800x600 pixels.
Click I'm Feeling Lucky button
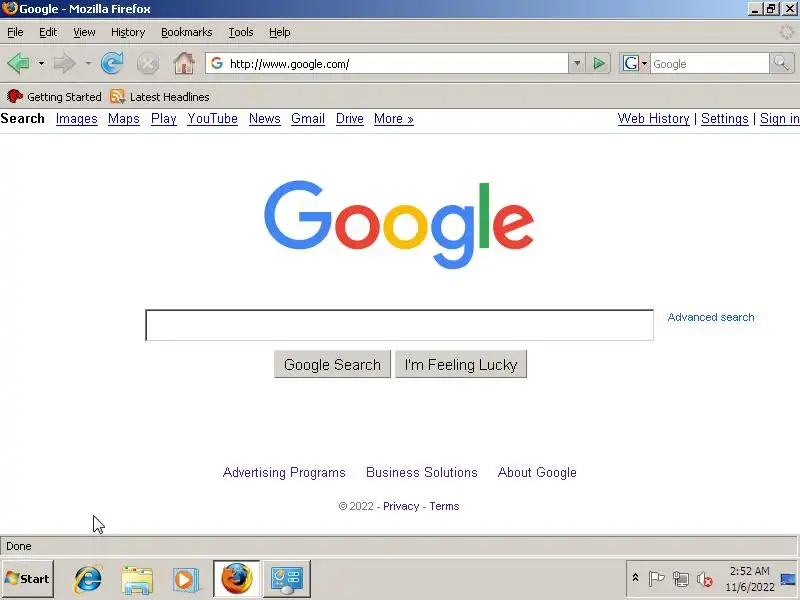tap(461, 364)
